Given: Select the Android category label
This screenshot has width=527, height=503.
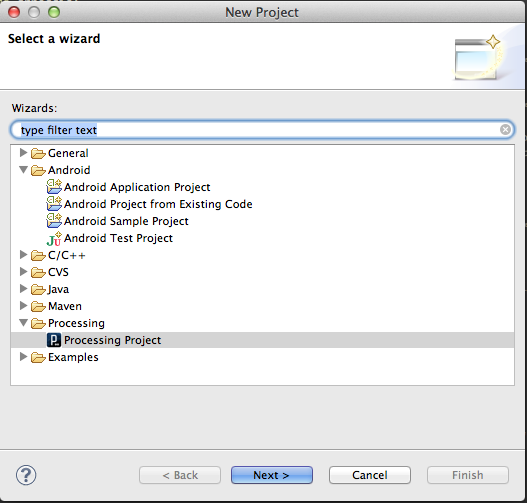Looking at the screenshot, I should point(69,170).
